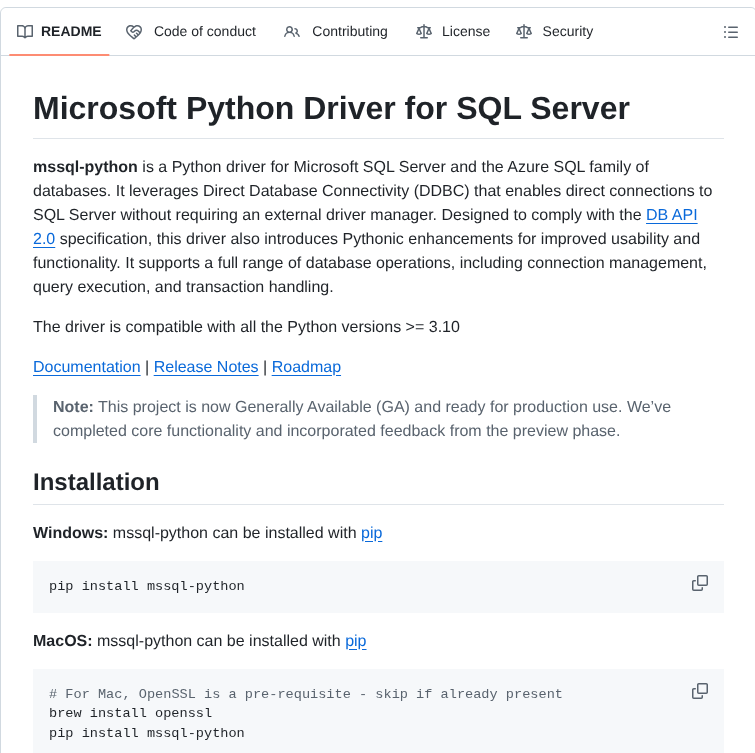Click the pip link in Windows line

[x=372, y=533]
